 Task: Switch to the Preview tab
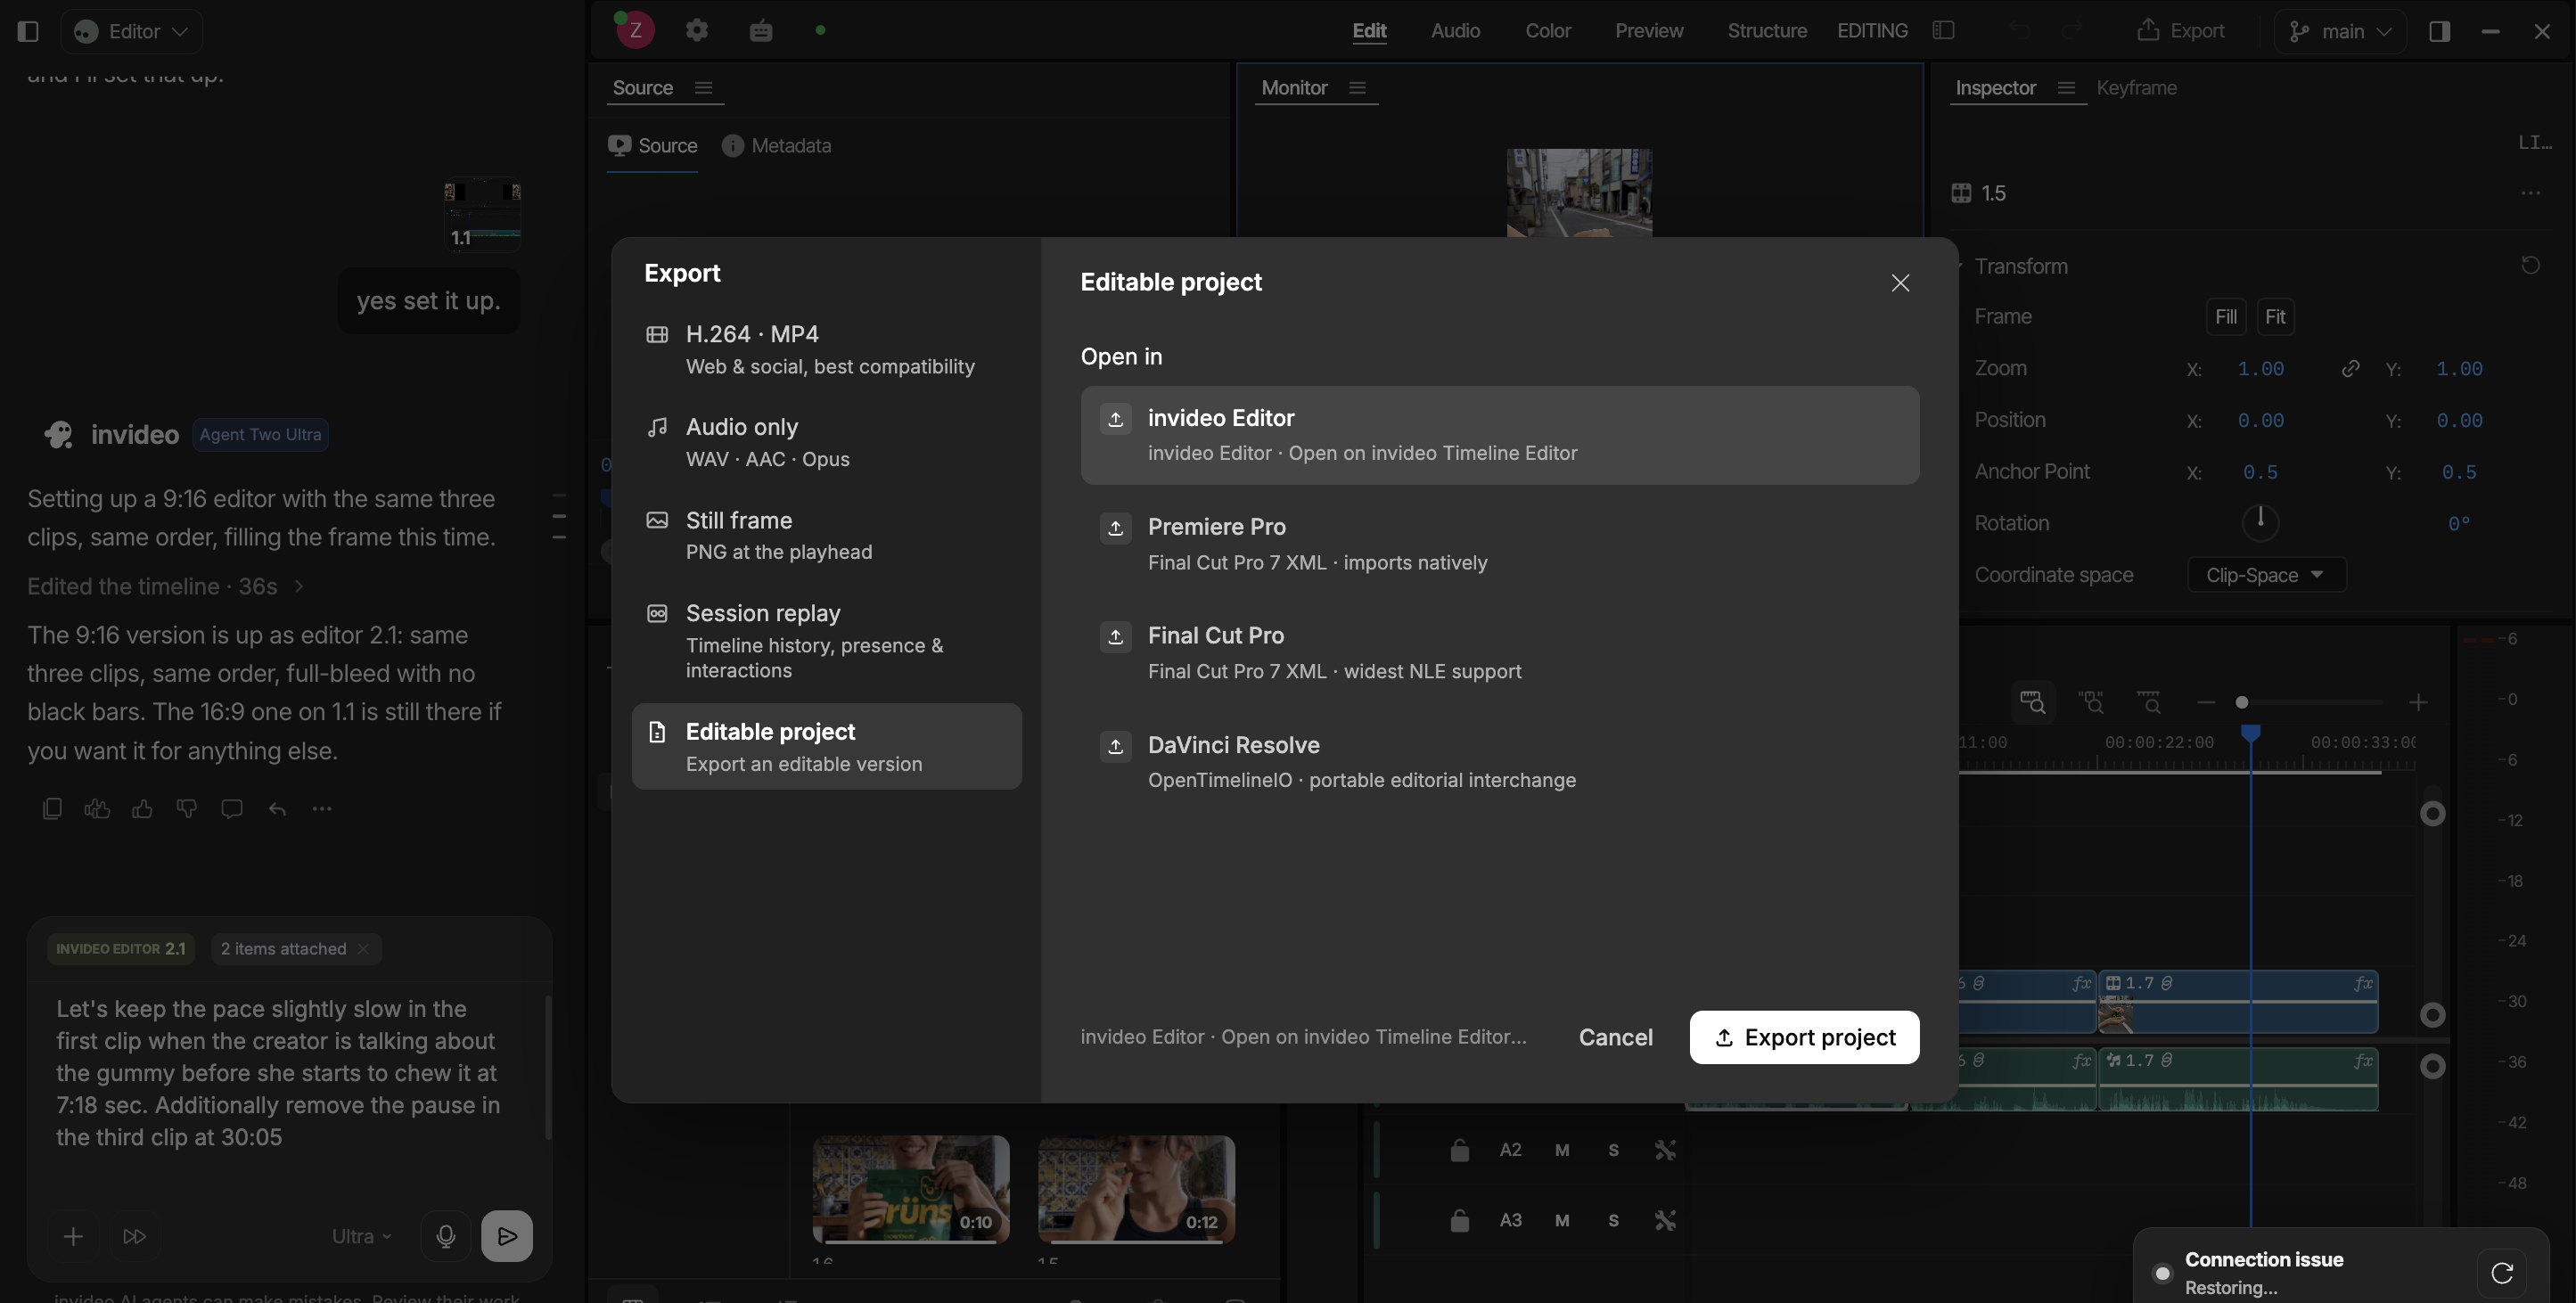(1649, 31)
